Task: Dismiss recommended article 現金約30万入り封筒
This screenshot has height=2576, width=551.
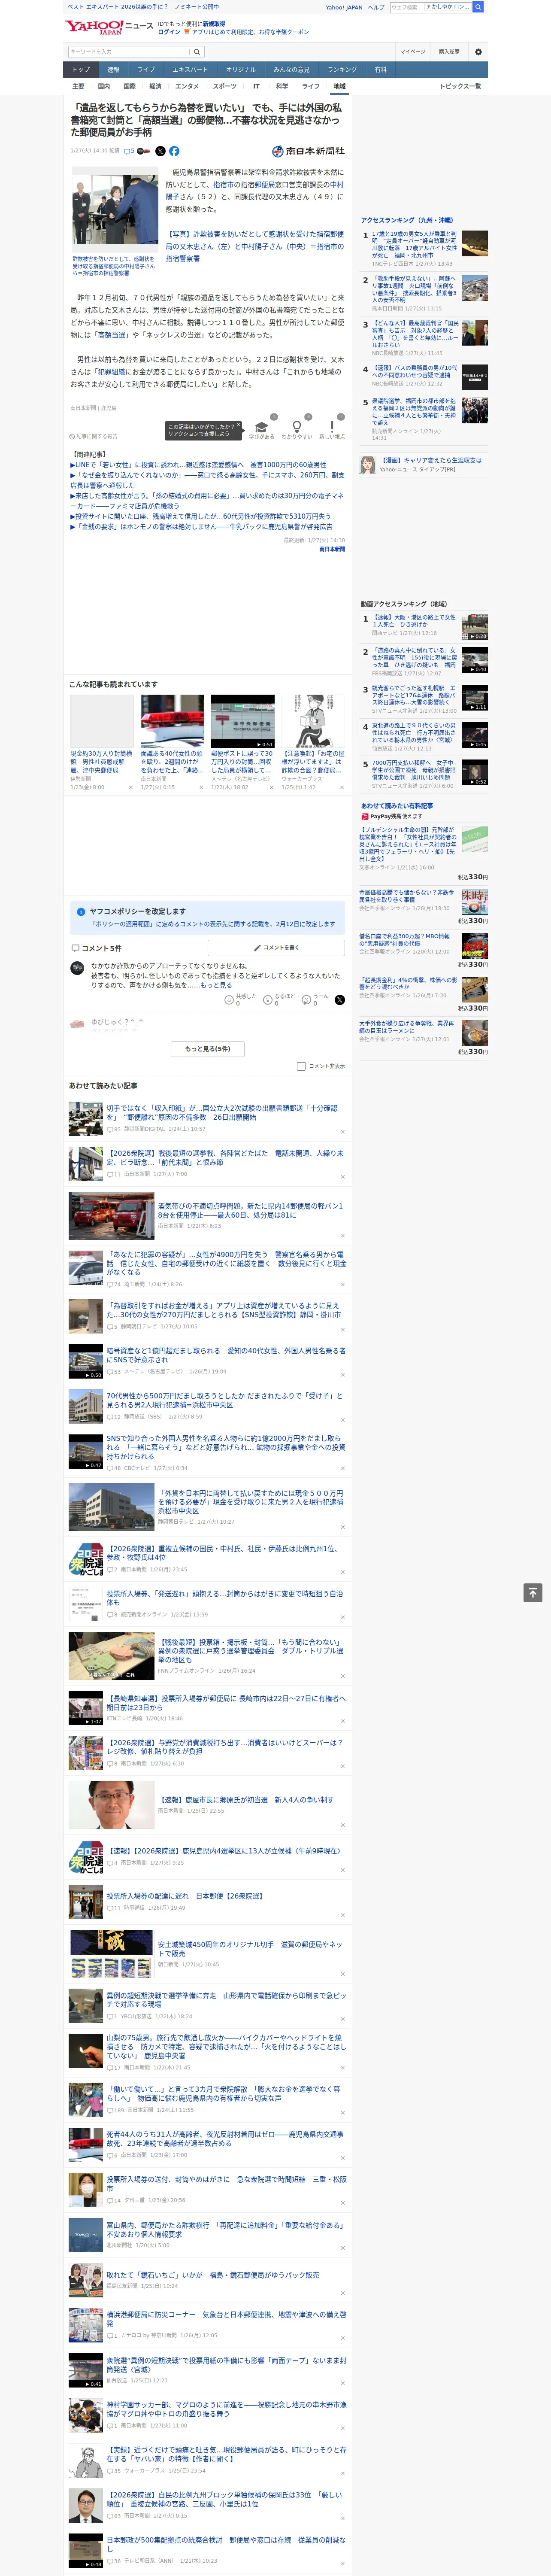Action: tap(130, 787)
